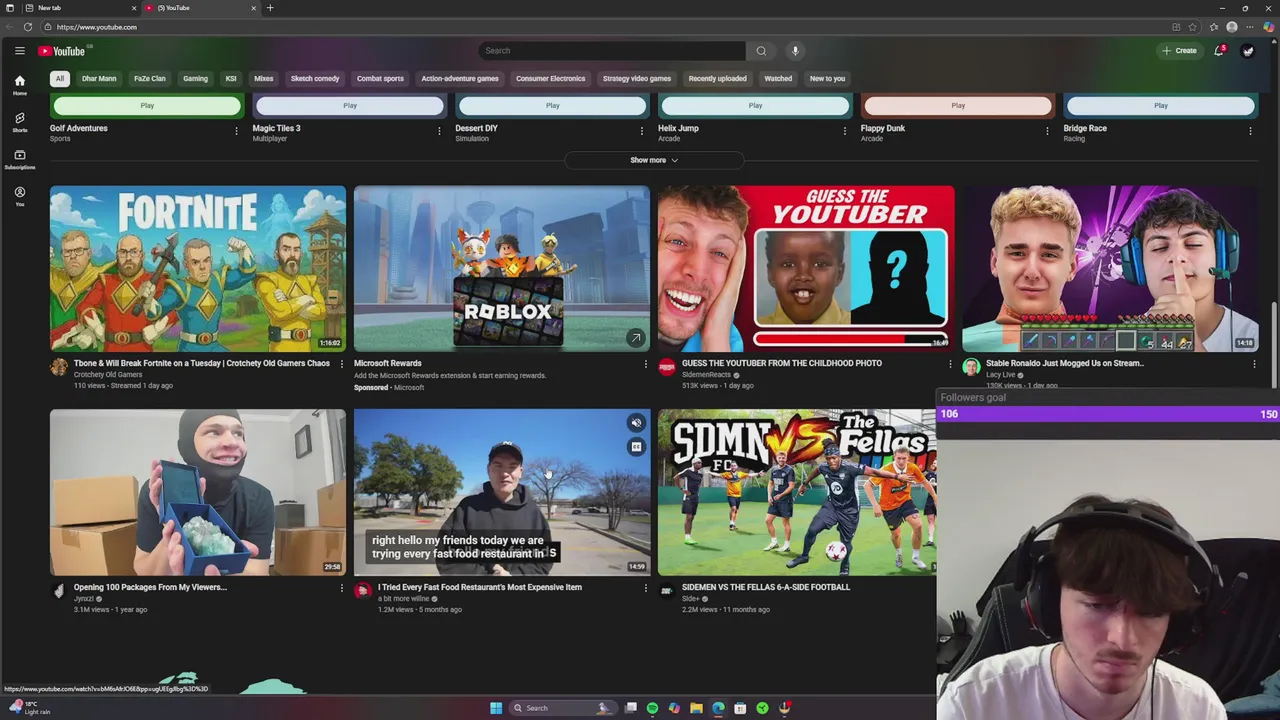The width and height of the screenshot is (1280, 720).
Task: Open File Explorer from the taskbar
Action: click(x=696, y=708)
